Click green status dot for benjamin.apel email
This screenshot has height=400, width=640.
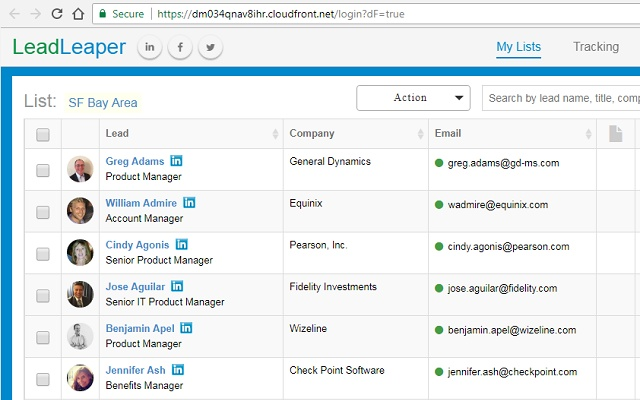439,330
